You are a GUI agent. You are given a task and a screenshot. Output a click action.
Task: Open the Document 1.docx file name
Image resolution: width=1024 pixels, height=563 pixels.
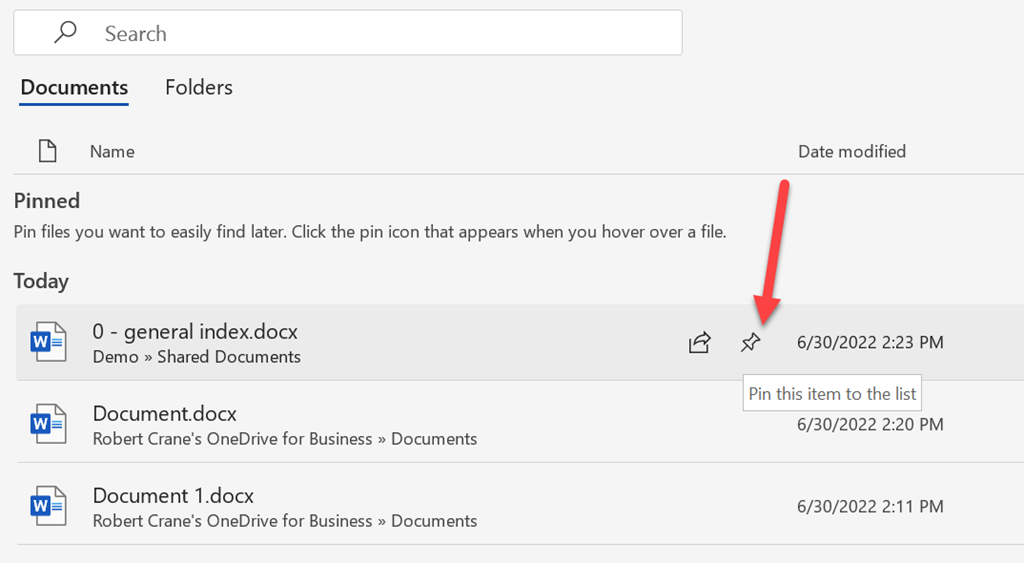pyautogui.click(x=173, y=495)
